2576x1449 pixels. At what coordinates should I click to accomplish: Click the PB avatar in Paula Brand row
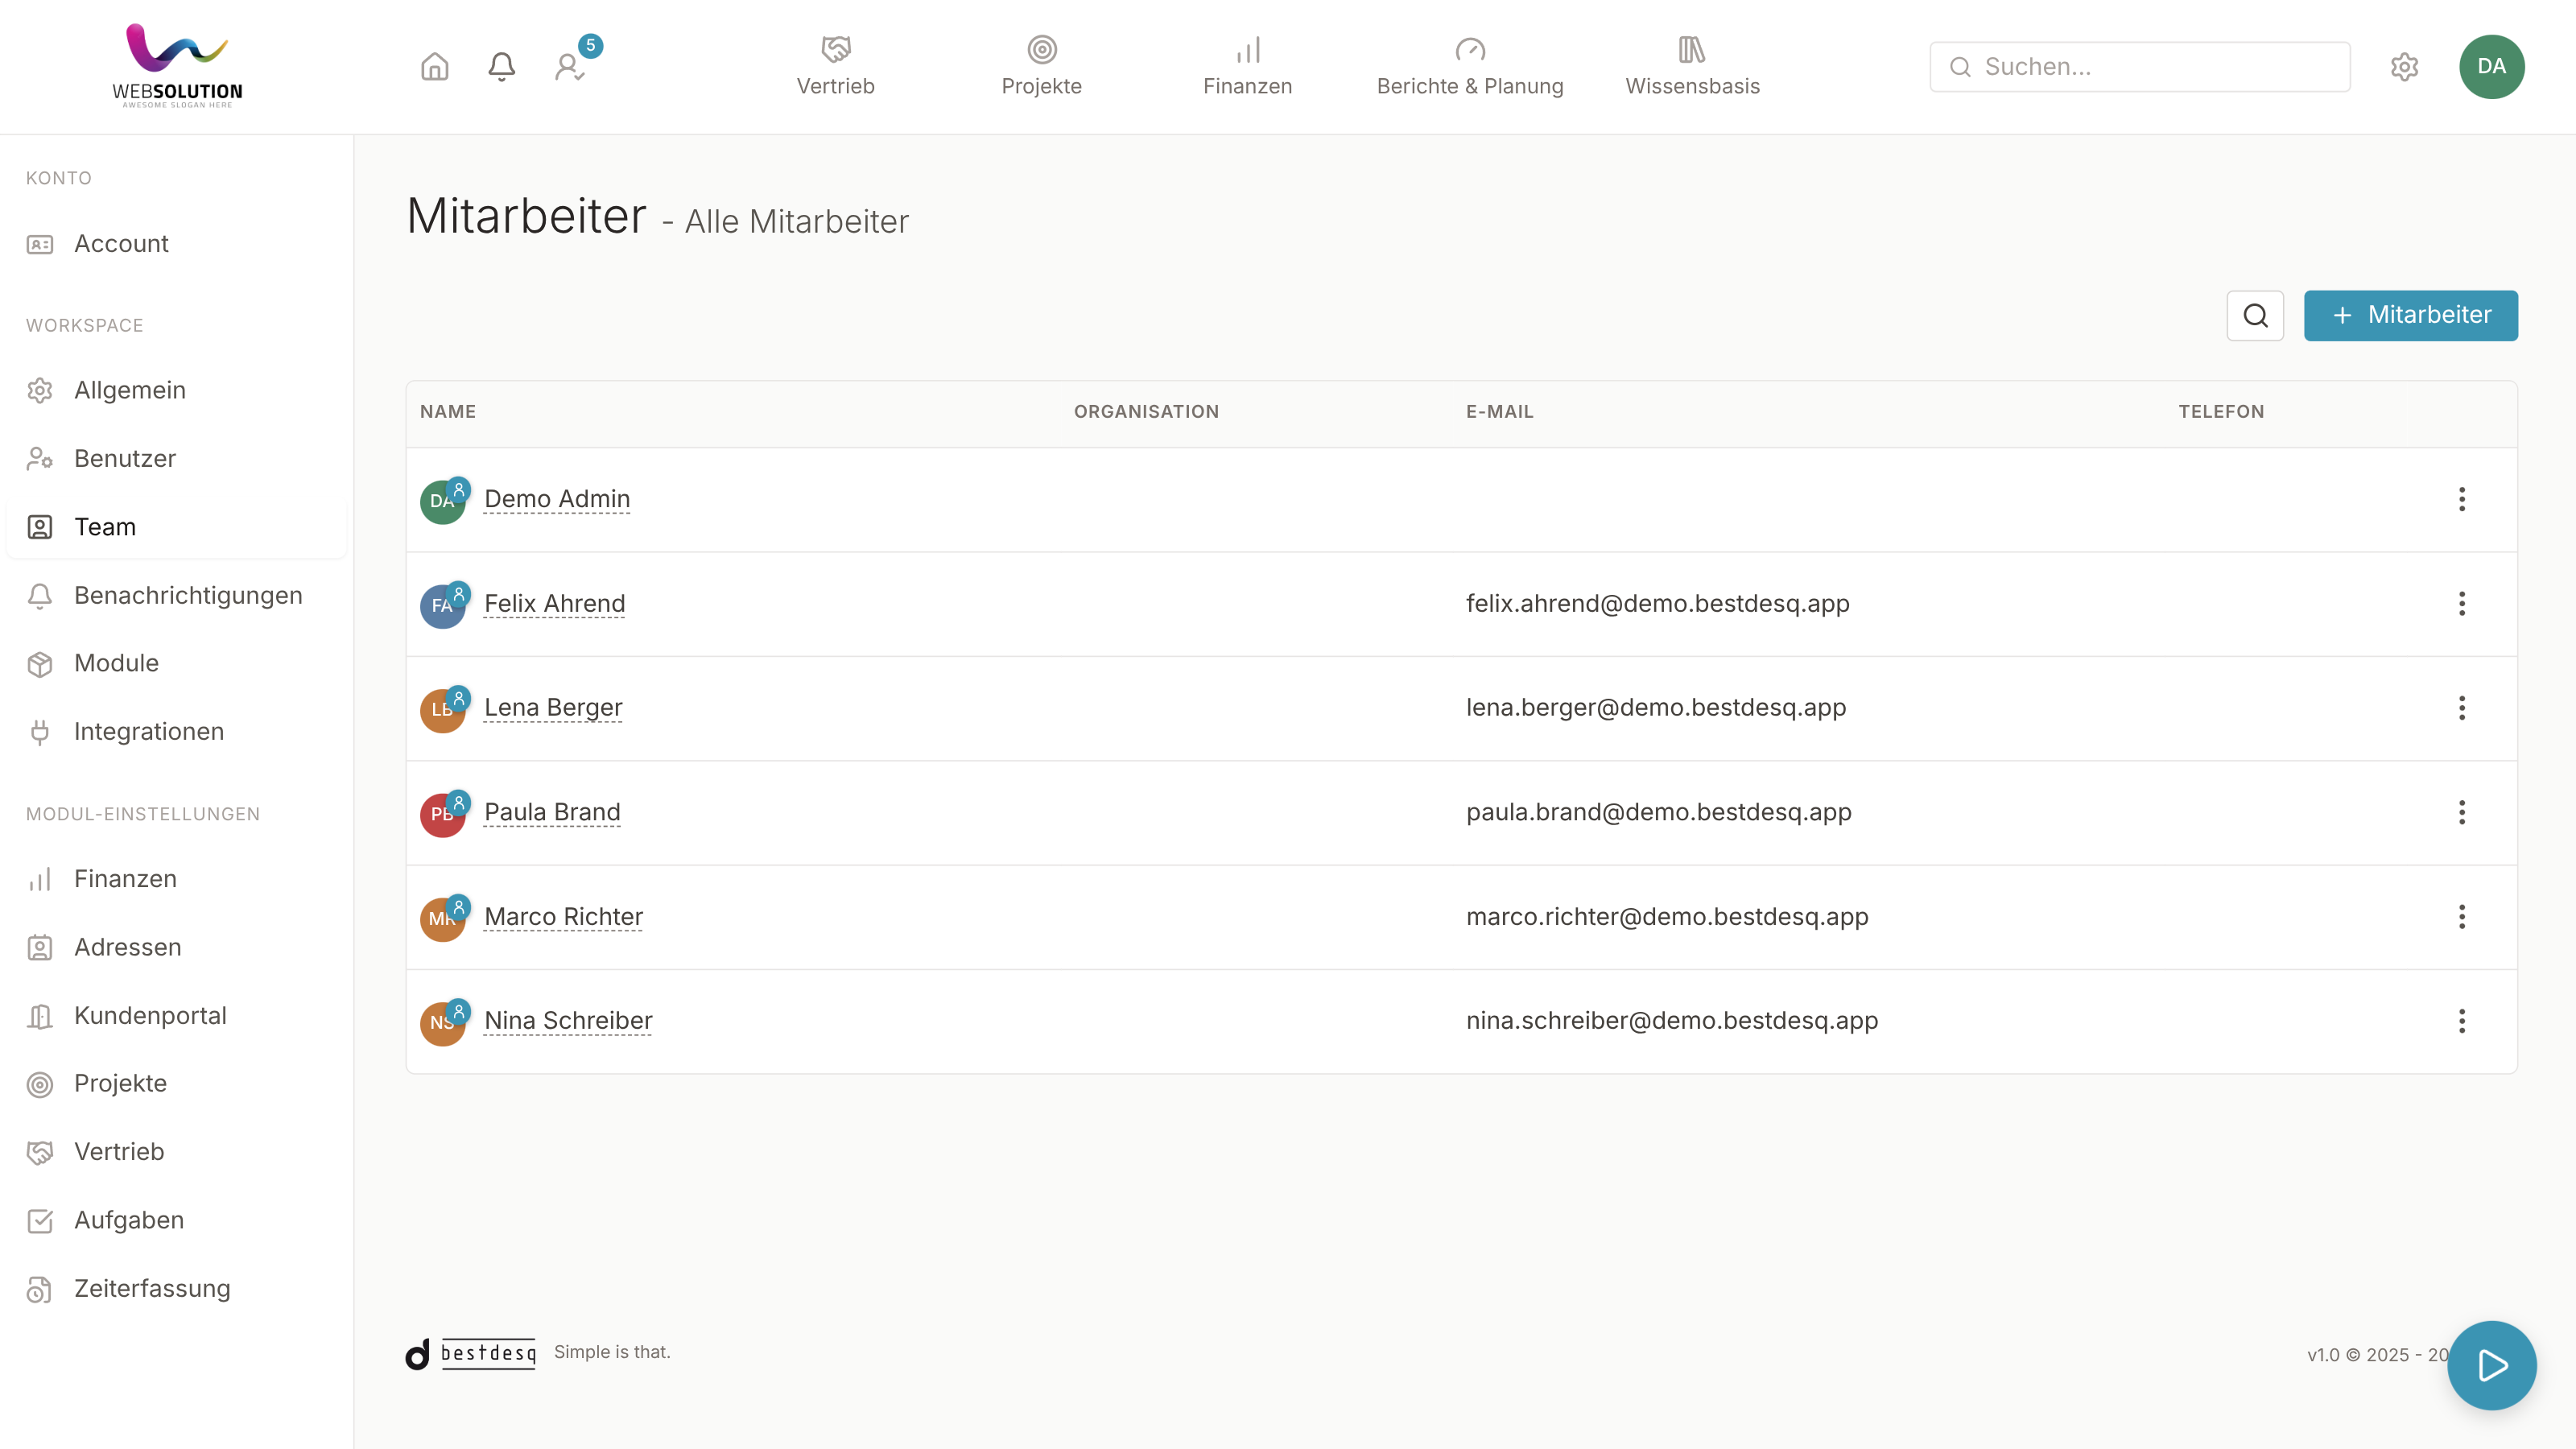[x=443, y=814]
